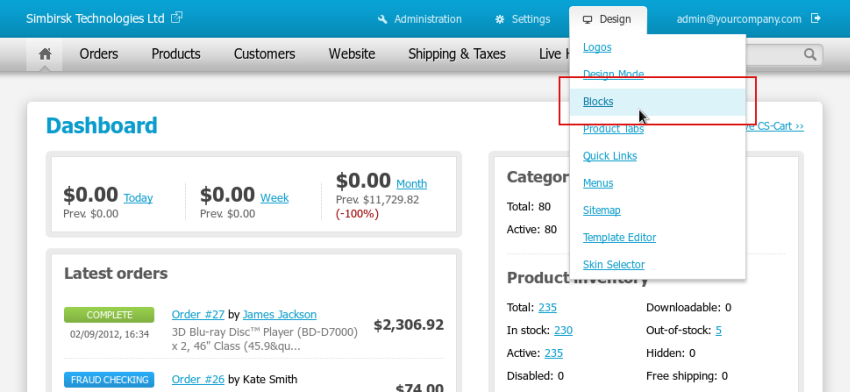850x392 pixels.
Task: Click the Downloadable: 0 entry
Action: pos(688,307)
